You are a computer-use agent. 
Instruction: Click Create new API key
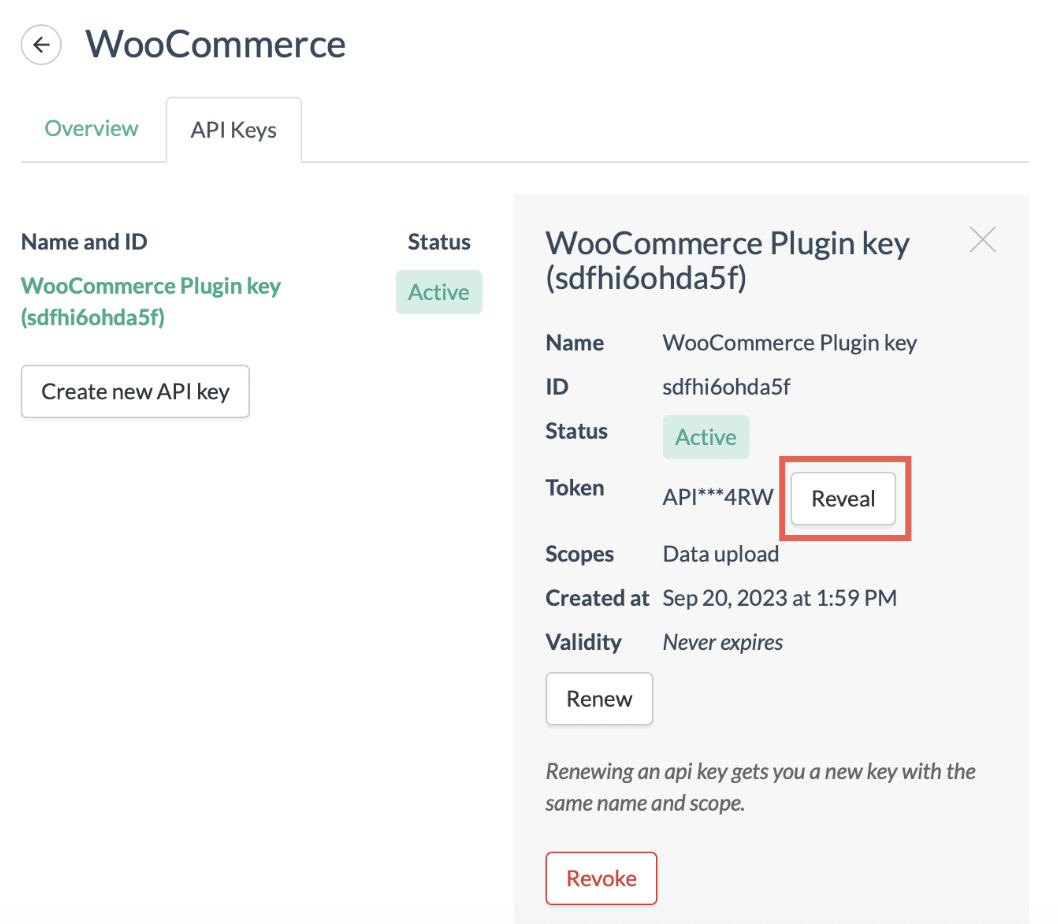pos(134,391)
